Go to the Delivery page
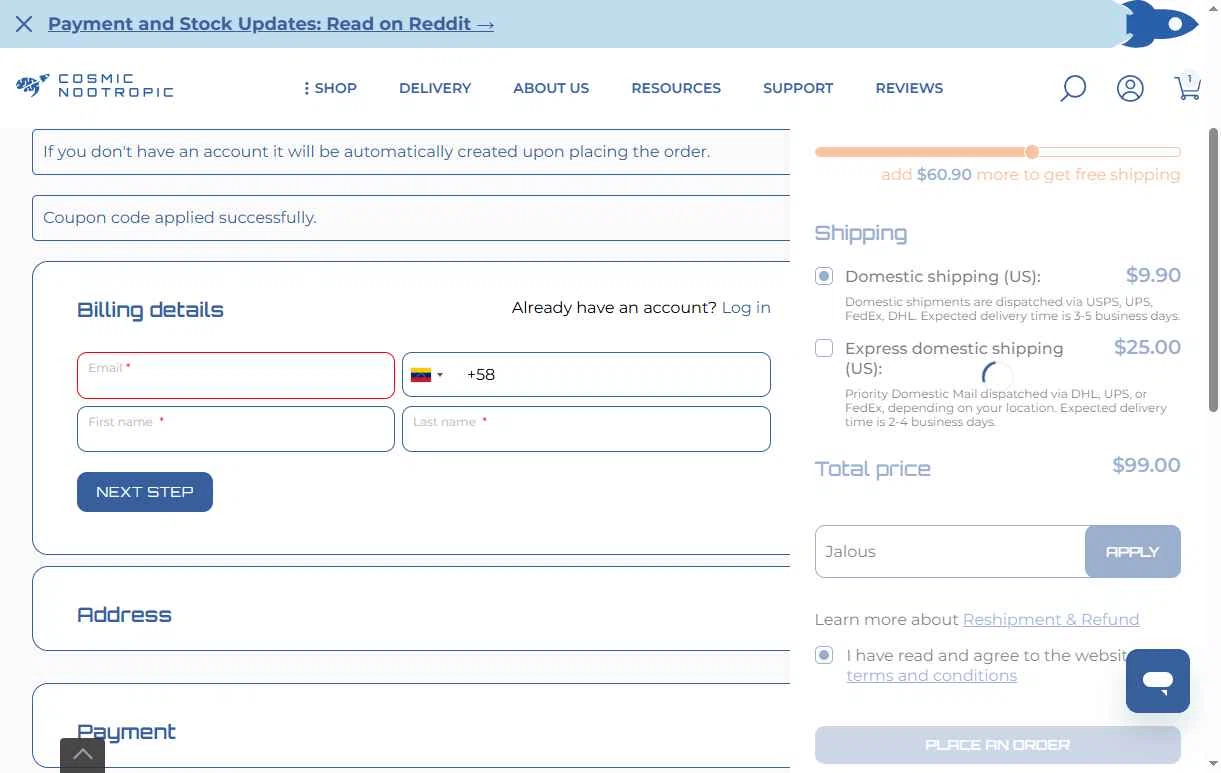 pos(435,88)
